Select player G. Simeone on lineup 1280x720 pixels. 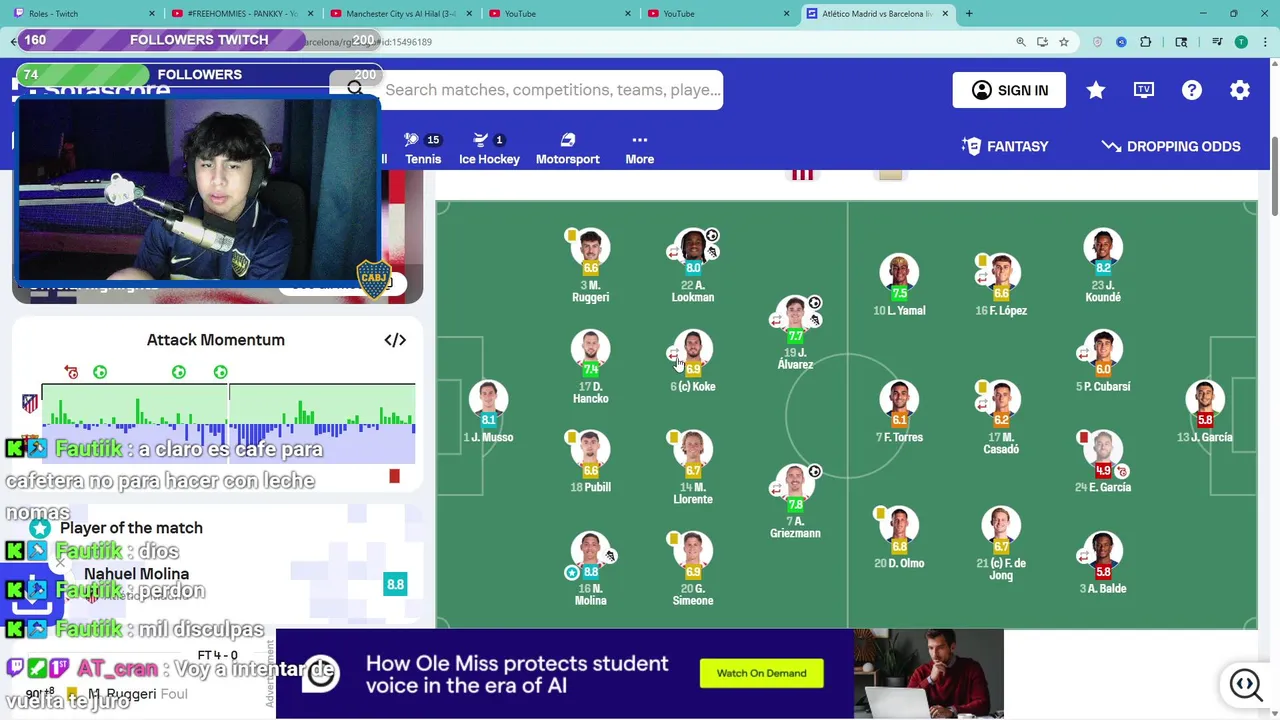point(693,569)
